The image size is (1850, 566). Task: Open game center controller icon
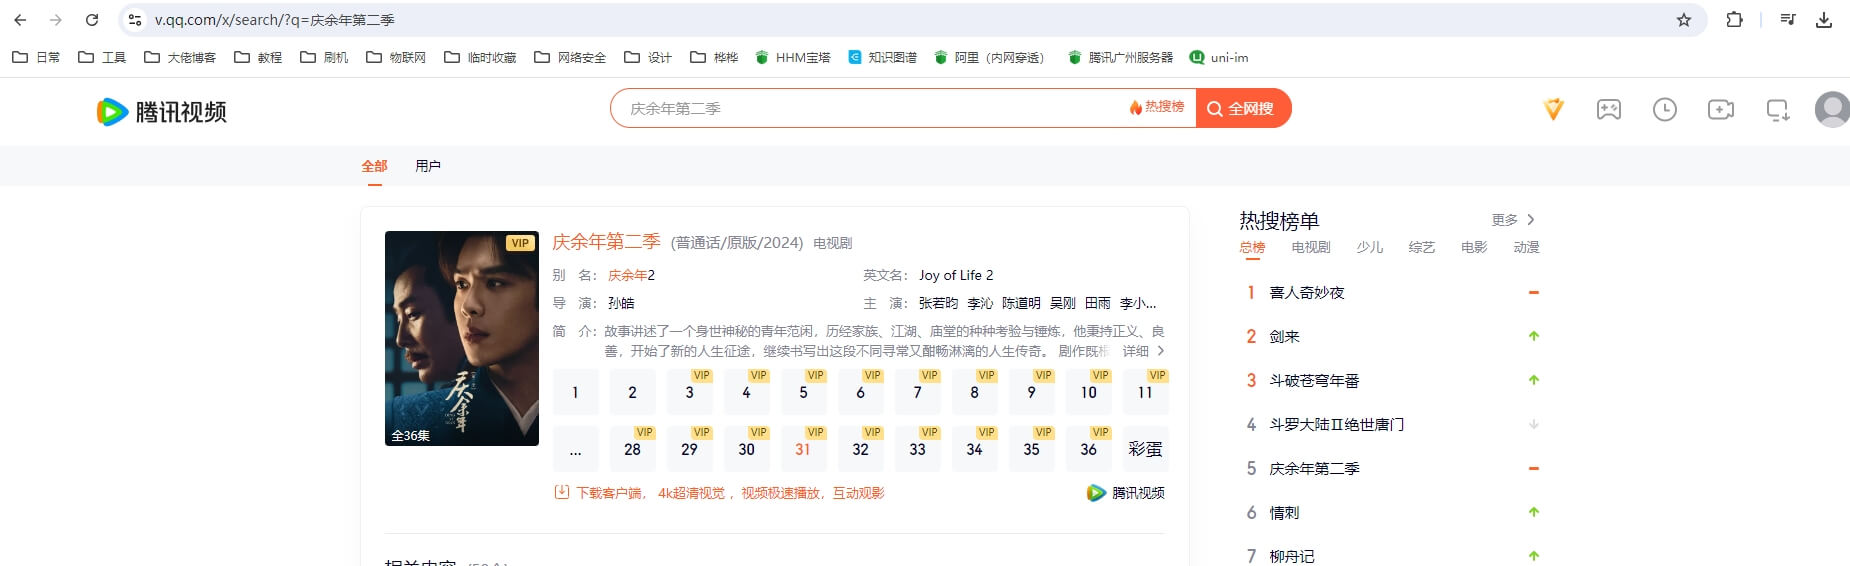pos(1609,109)
